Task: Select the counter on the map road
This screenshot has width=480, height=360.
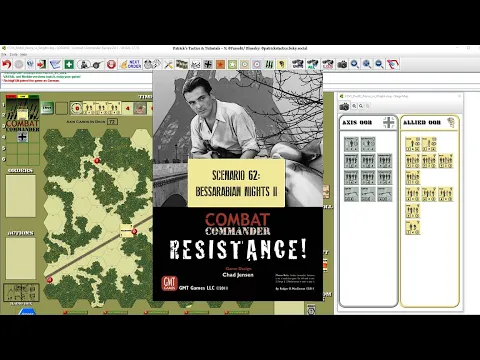Action: pos(126,231)
